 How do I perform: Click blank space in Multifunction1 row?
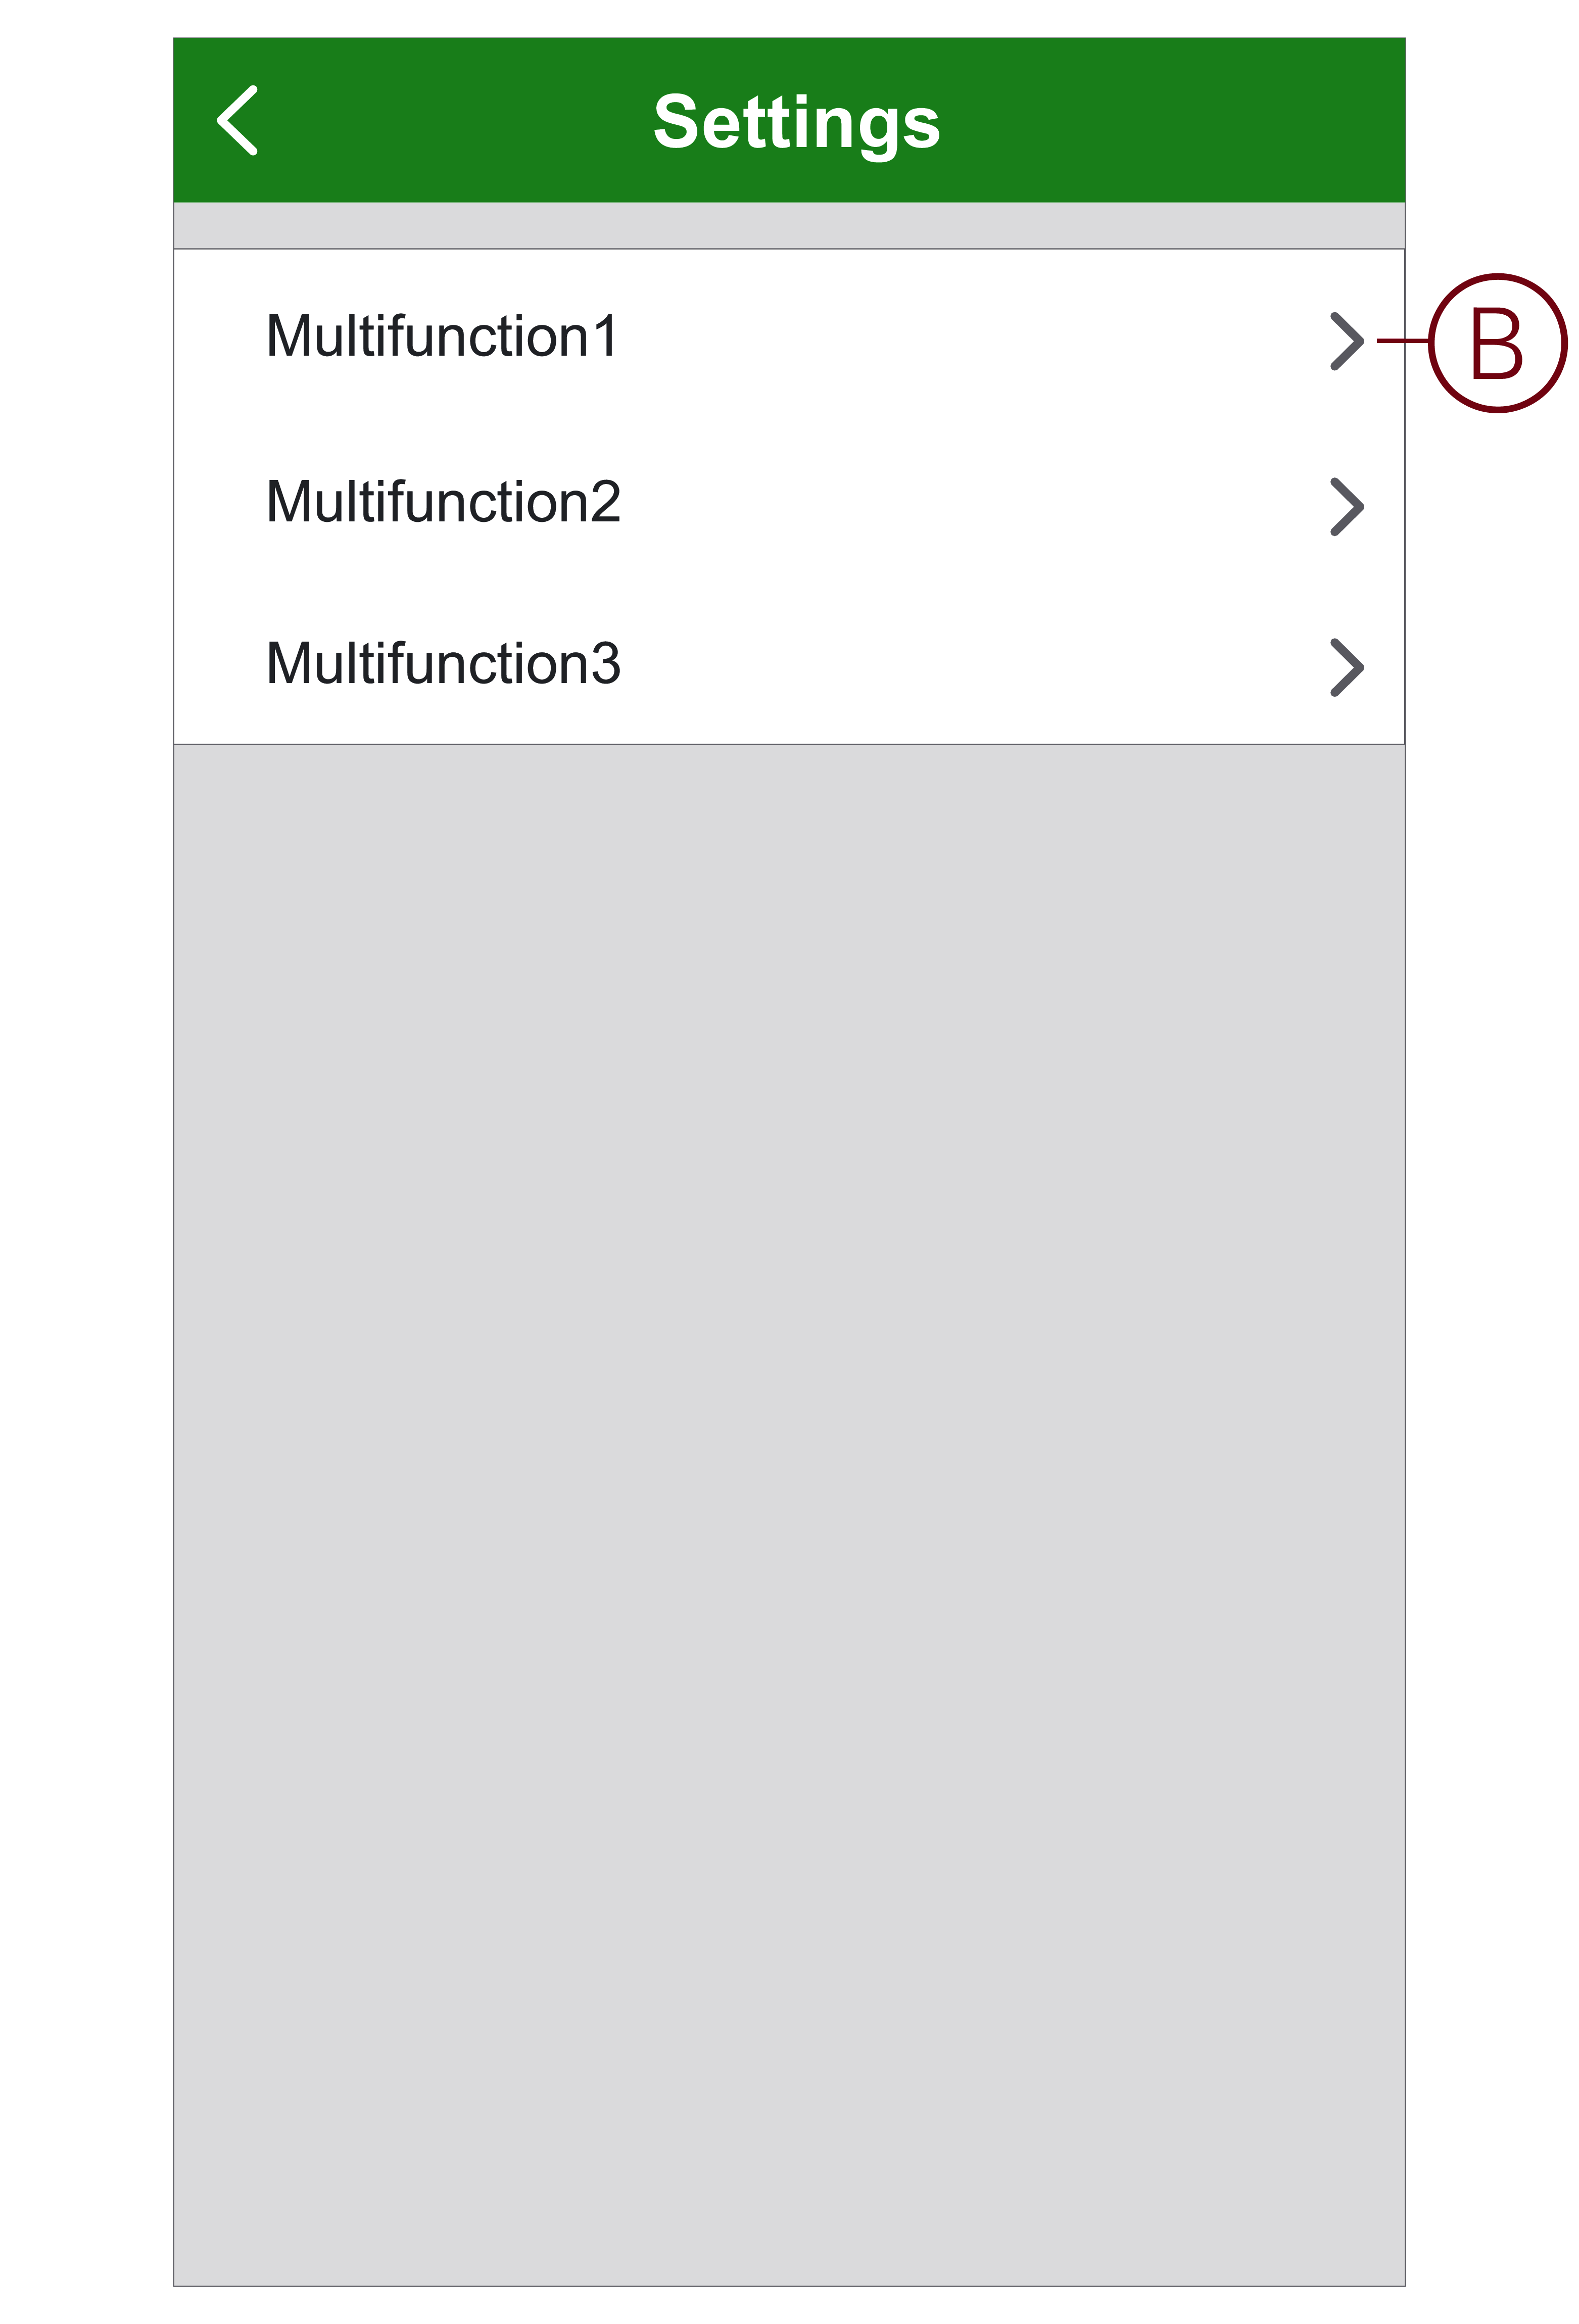coord(970,336)
